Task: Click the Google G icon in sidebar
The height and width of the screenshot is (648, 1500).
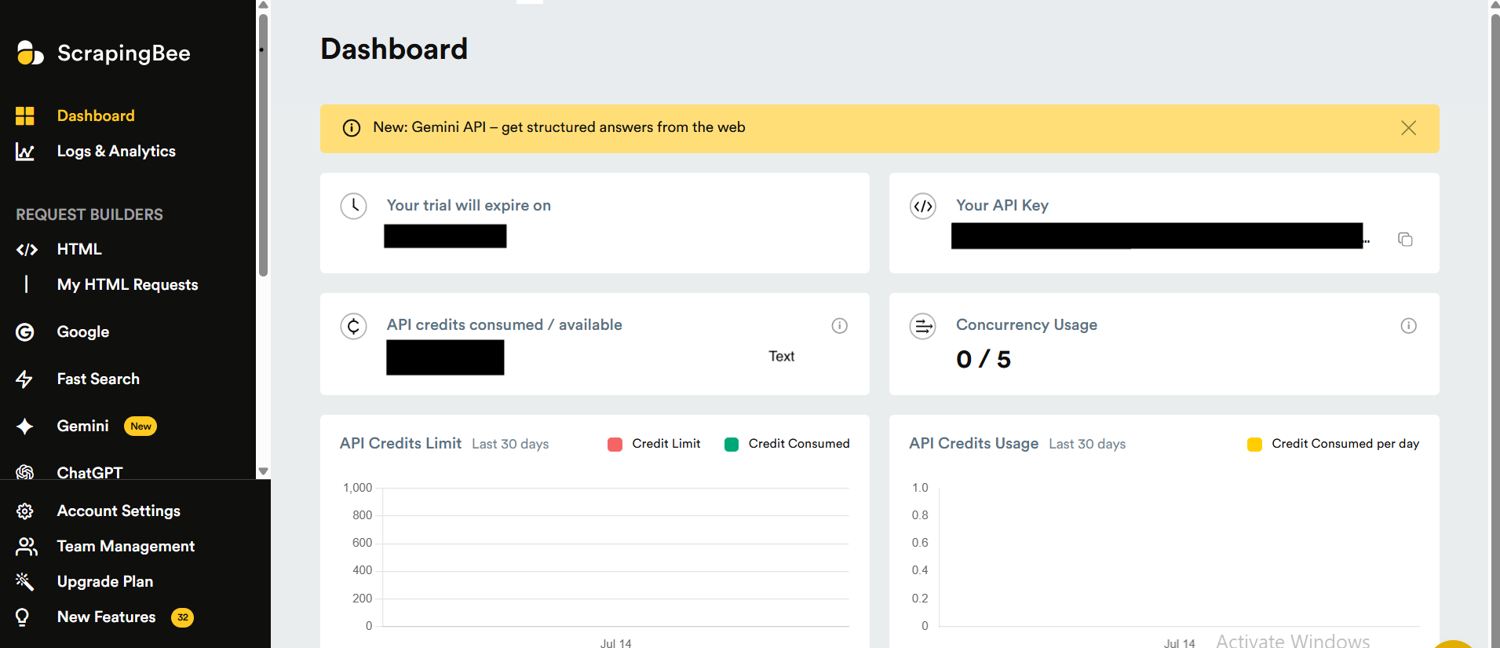Action: coord(25,332)
